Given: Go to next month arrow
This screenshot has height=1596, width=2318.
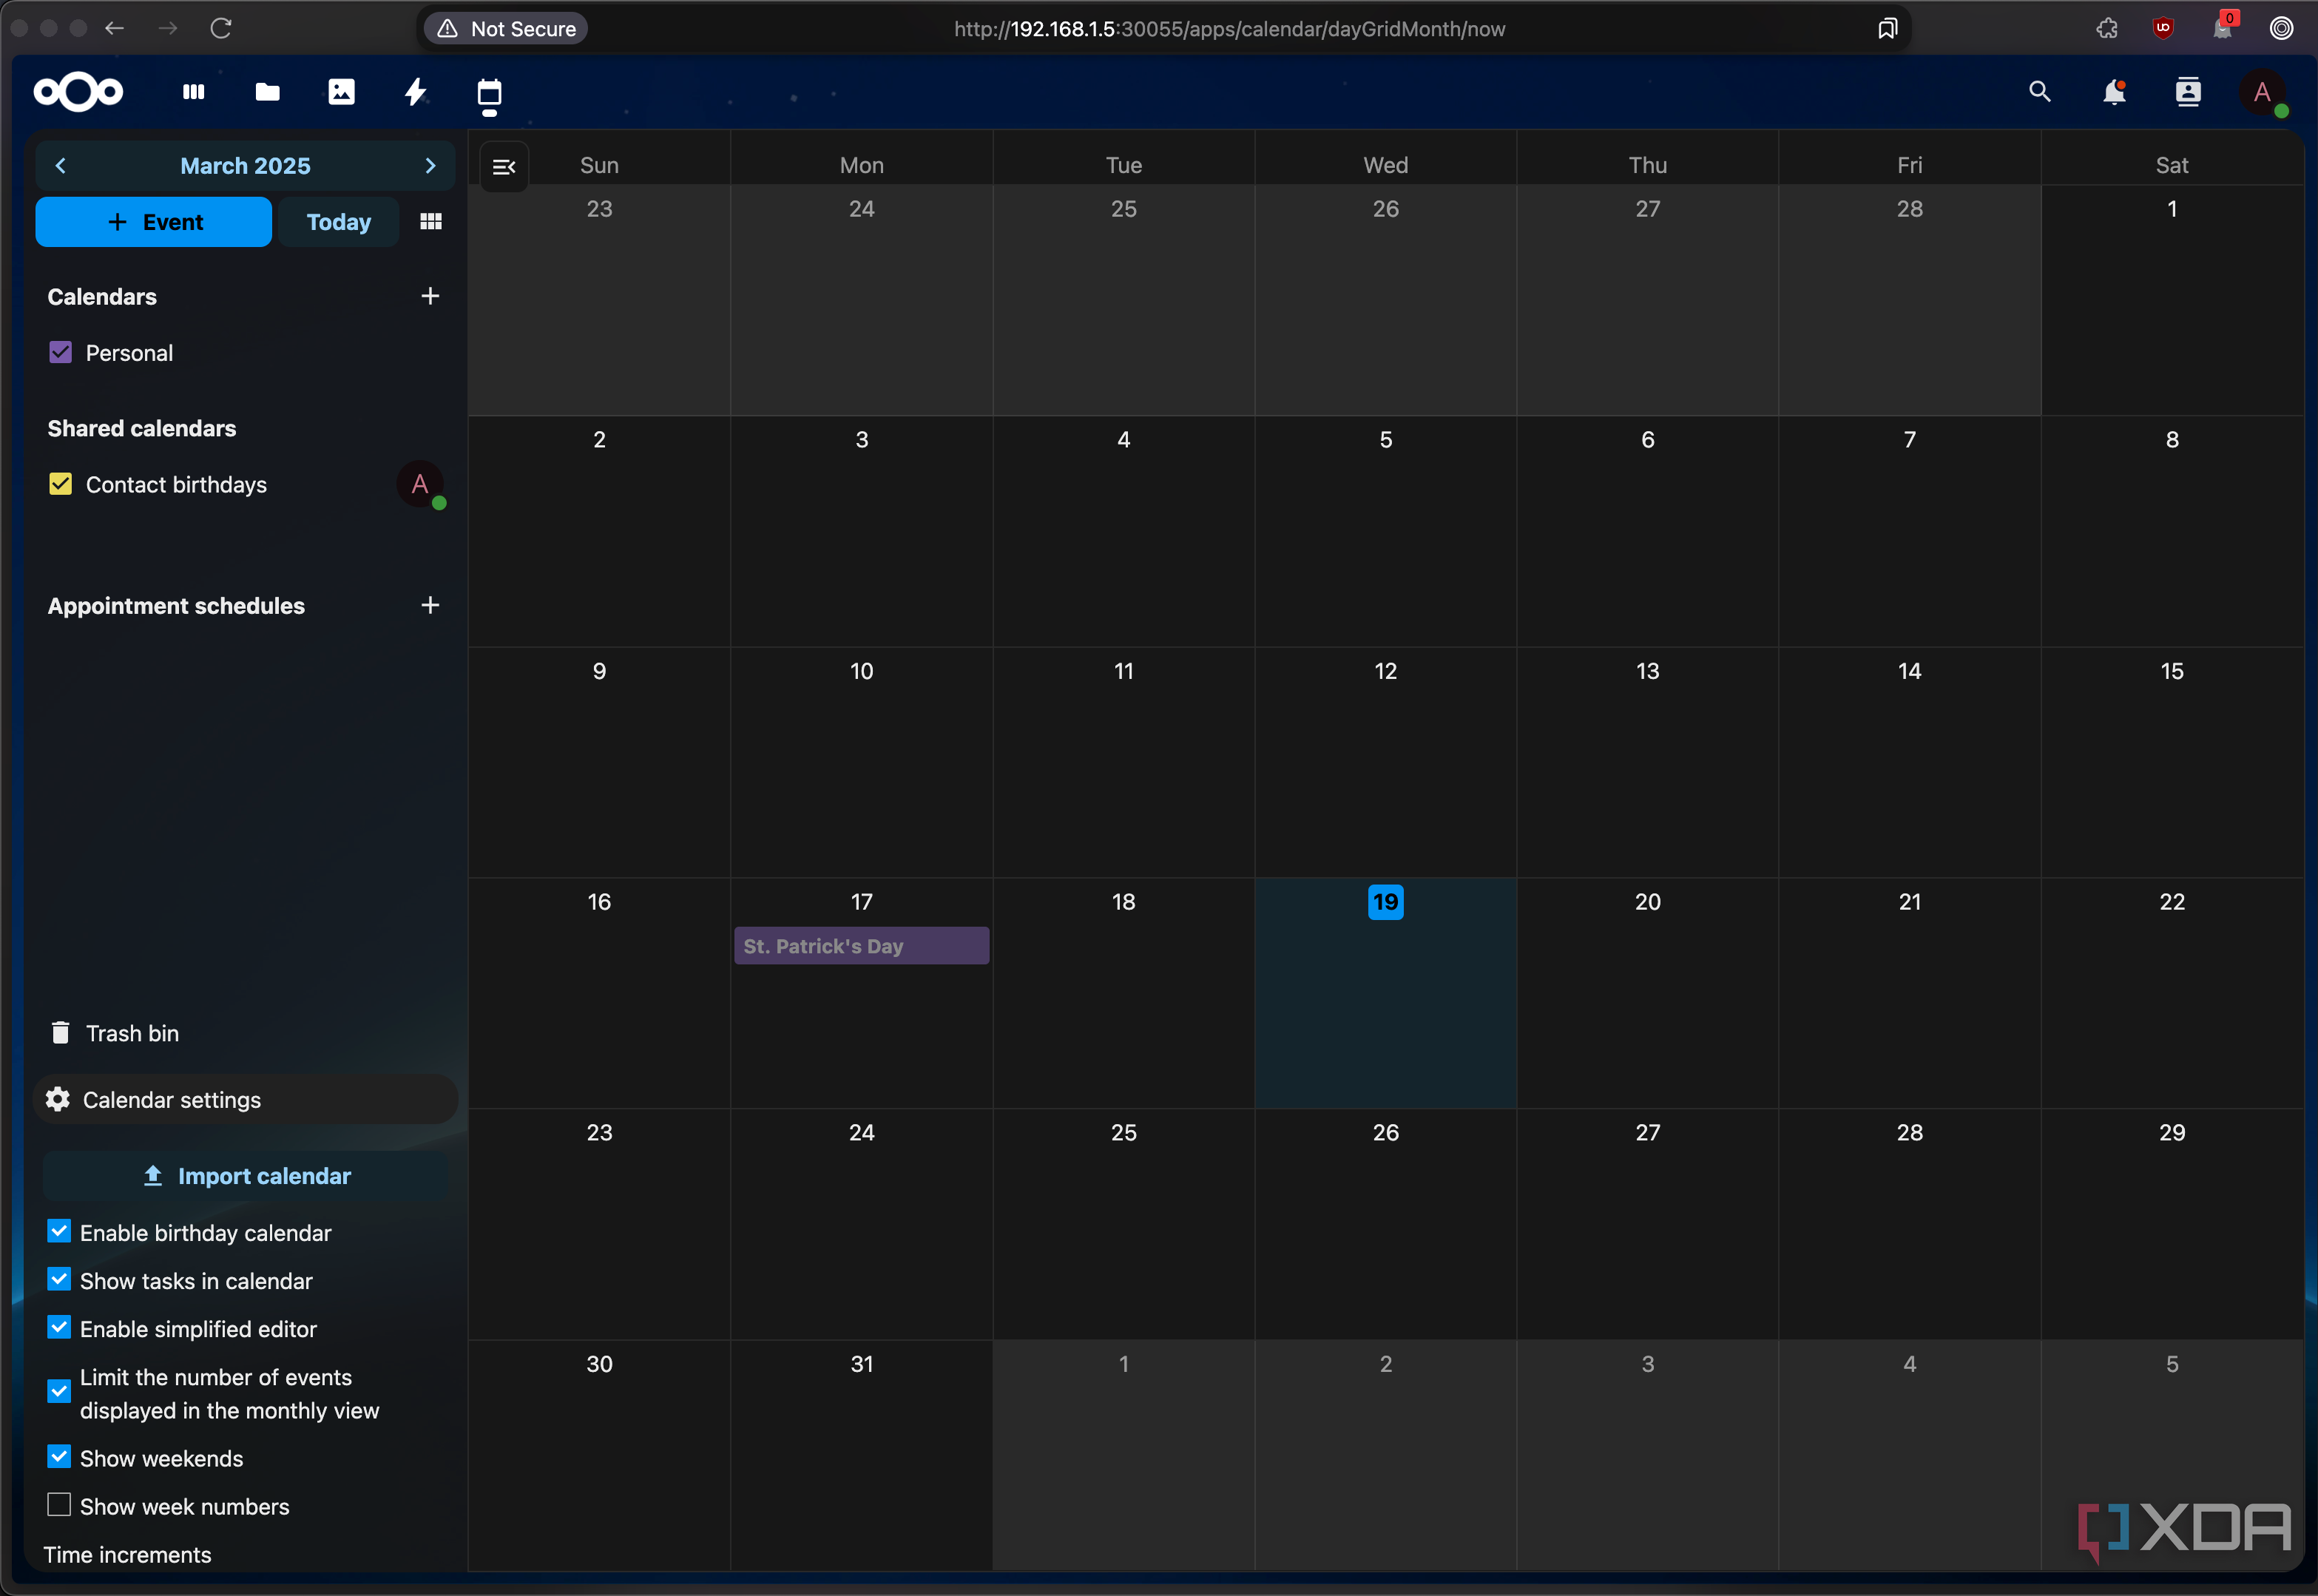Looking at the screenshot, I should pos(430,166).
